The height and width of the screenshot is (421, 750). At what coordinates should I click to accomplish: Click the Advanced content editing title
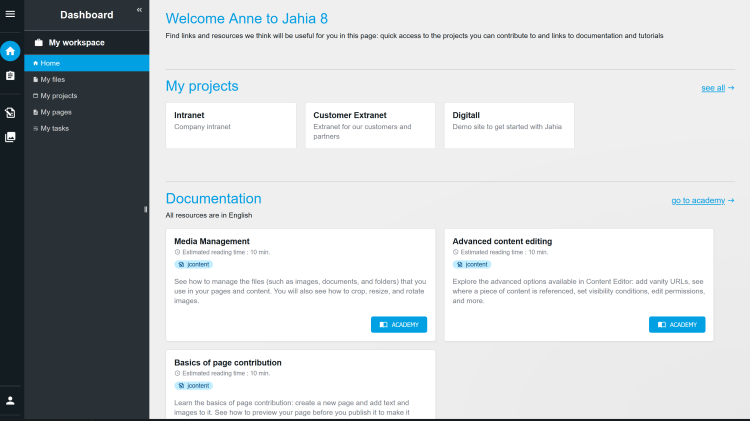coord(502,242)
